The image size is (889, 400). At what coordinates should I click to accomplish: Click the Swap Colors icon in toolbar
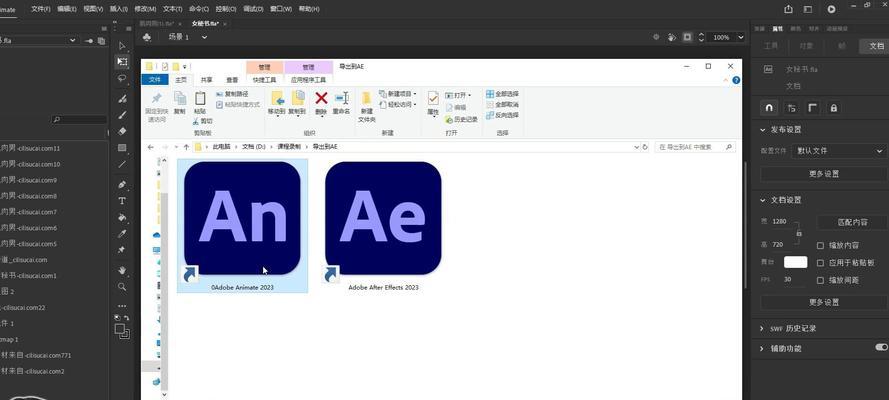point(126,318)
